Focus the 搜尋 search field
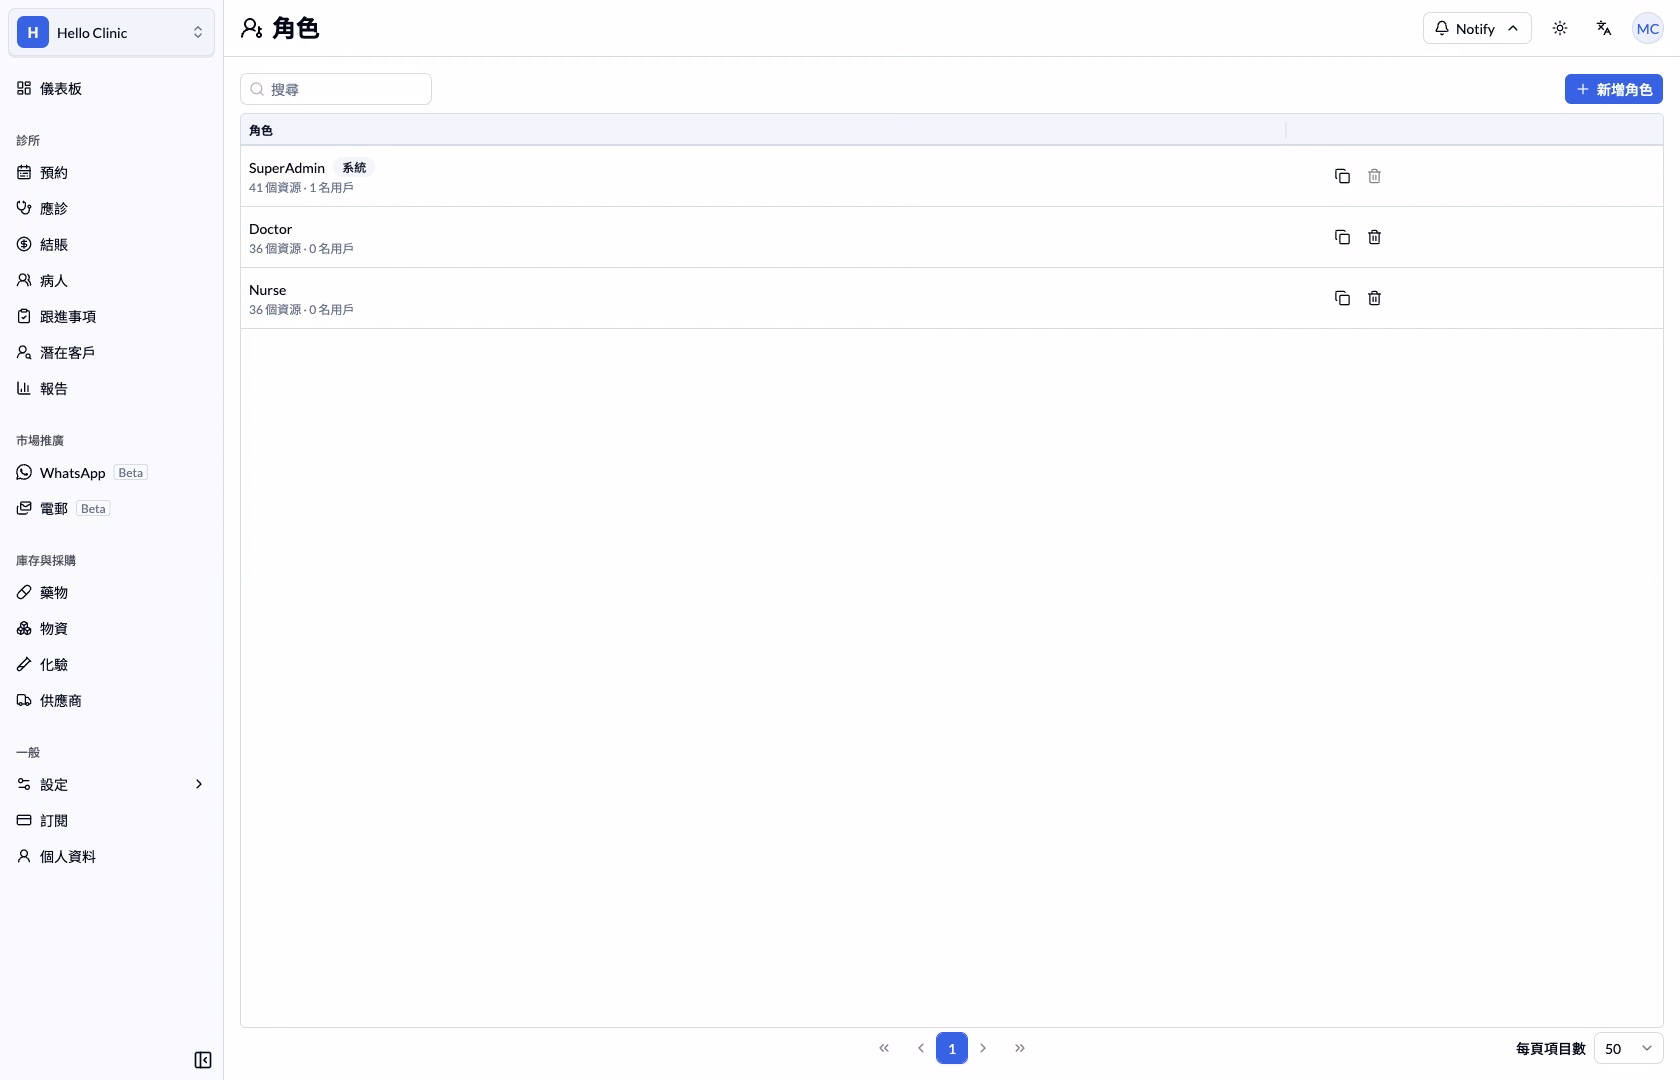This screenshot has height=1080, width=1680. pos(336,89)
